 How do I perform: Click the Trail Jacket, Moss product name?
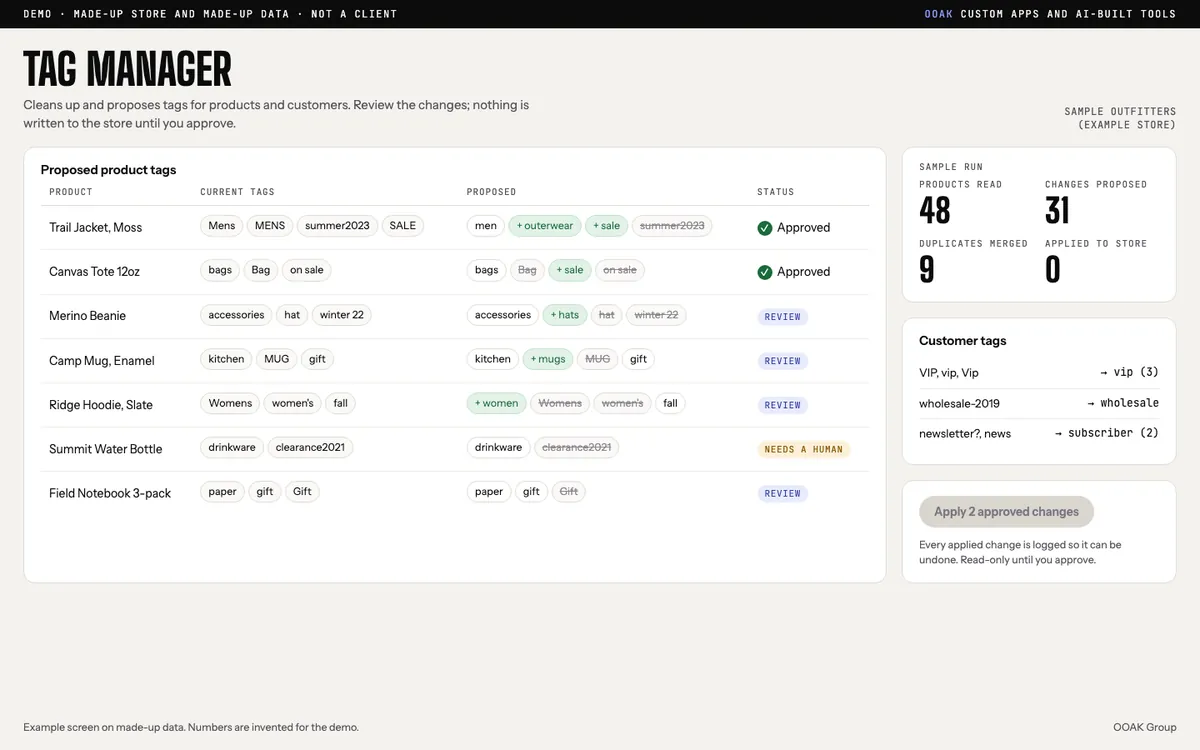(x=96, y=228)
